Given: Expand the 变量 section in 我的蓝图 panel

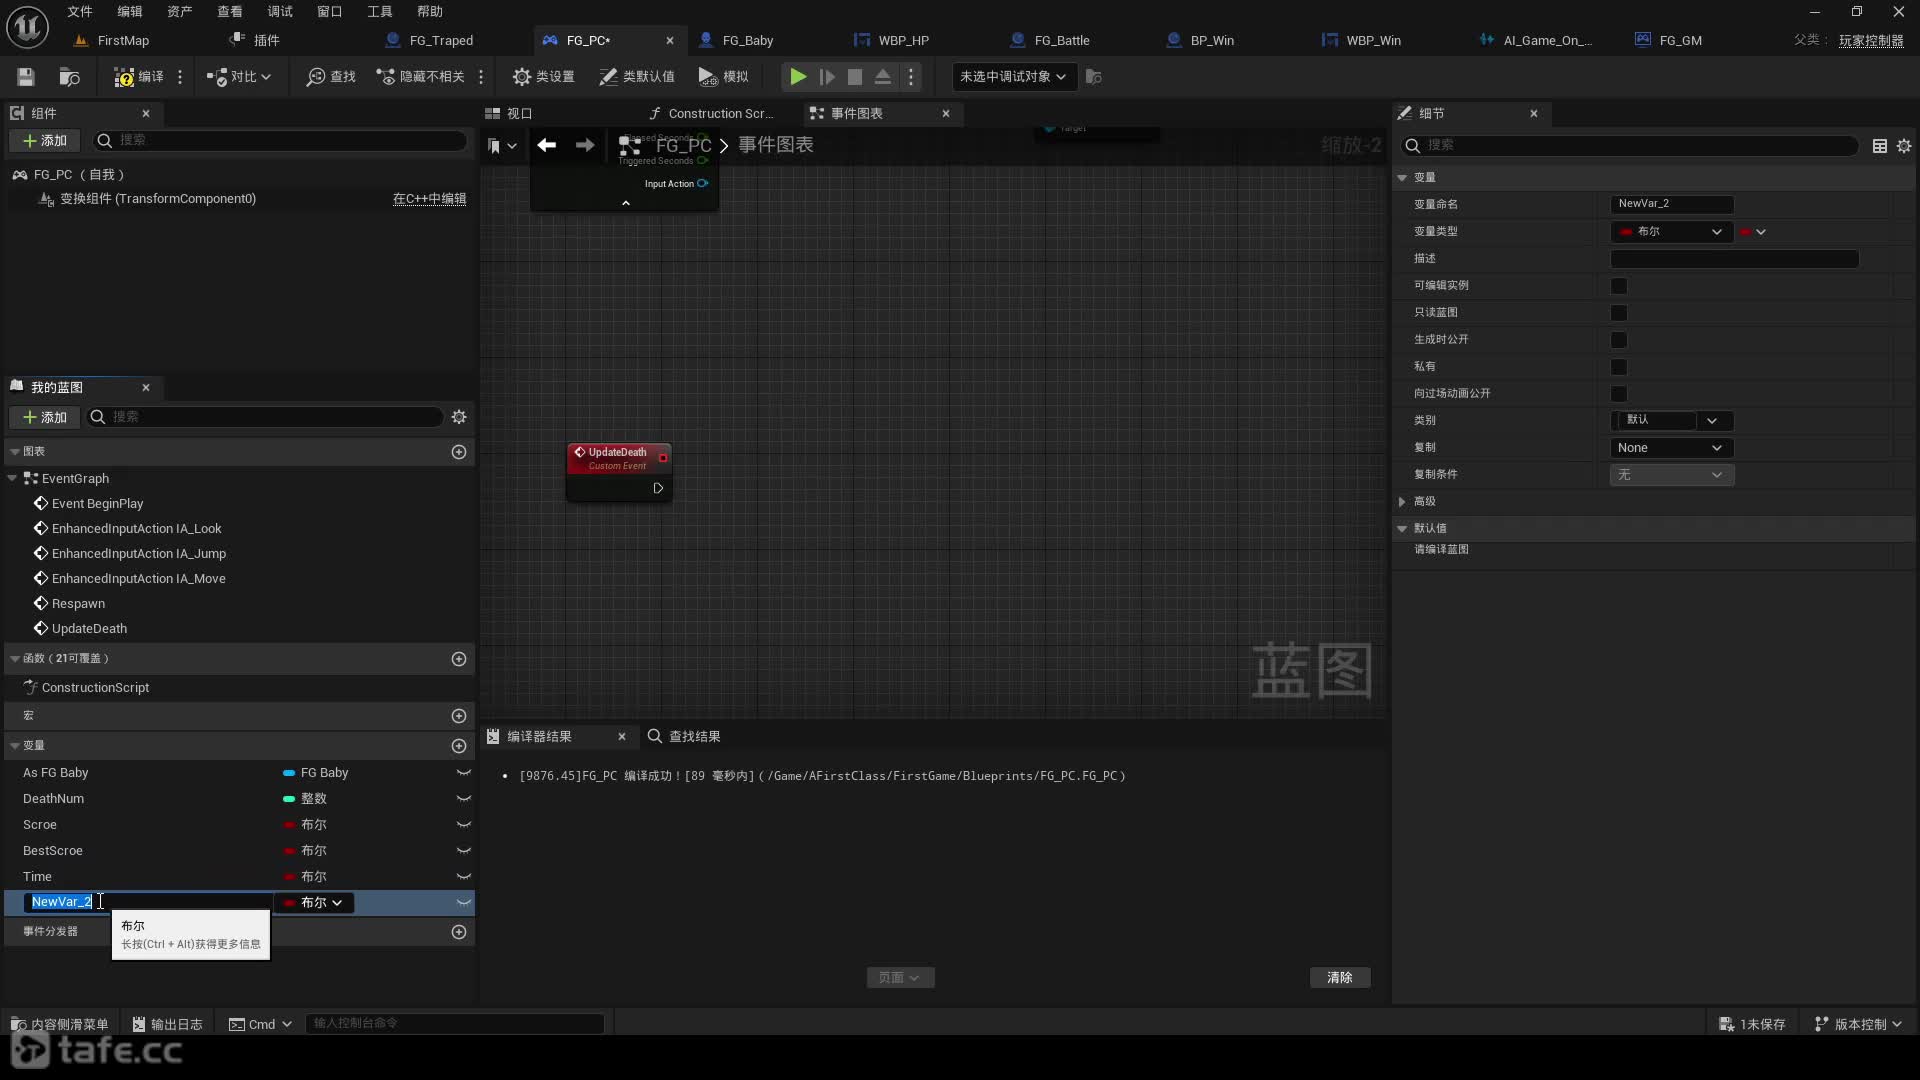Looking at the screenshot, I should (x=12, y=745).
